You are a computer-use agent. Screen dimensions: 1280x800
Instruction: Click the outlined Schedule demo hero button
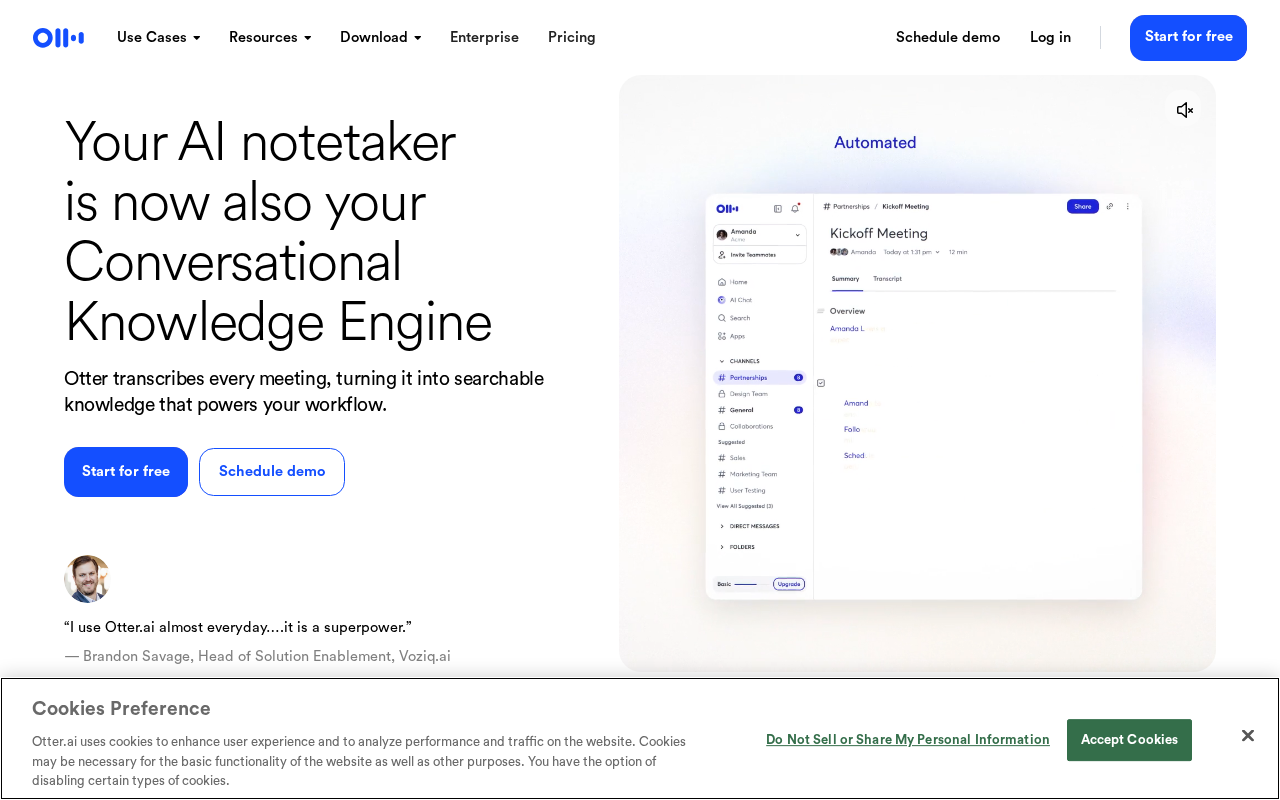272,472
